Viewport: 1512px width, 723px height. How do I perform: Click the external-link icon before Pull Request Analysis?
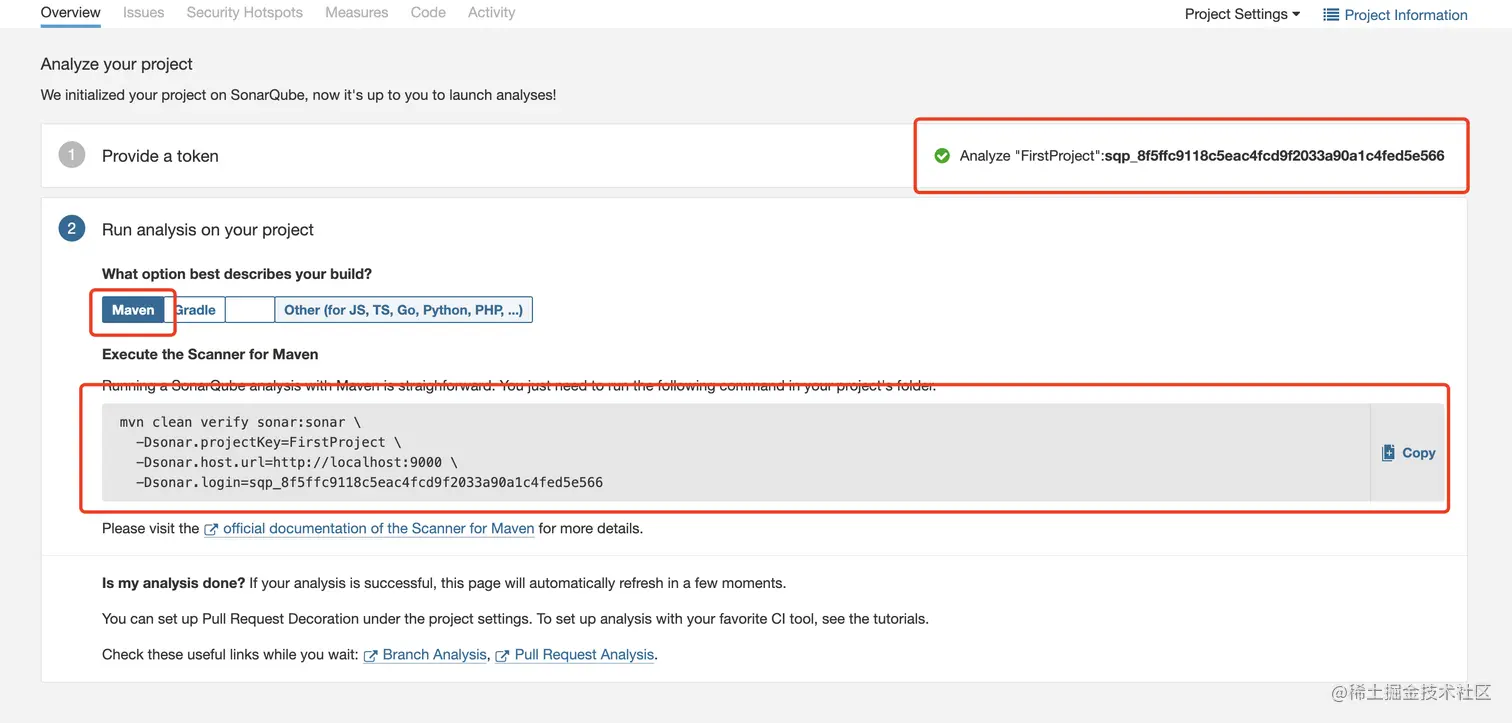502,656
